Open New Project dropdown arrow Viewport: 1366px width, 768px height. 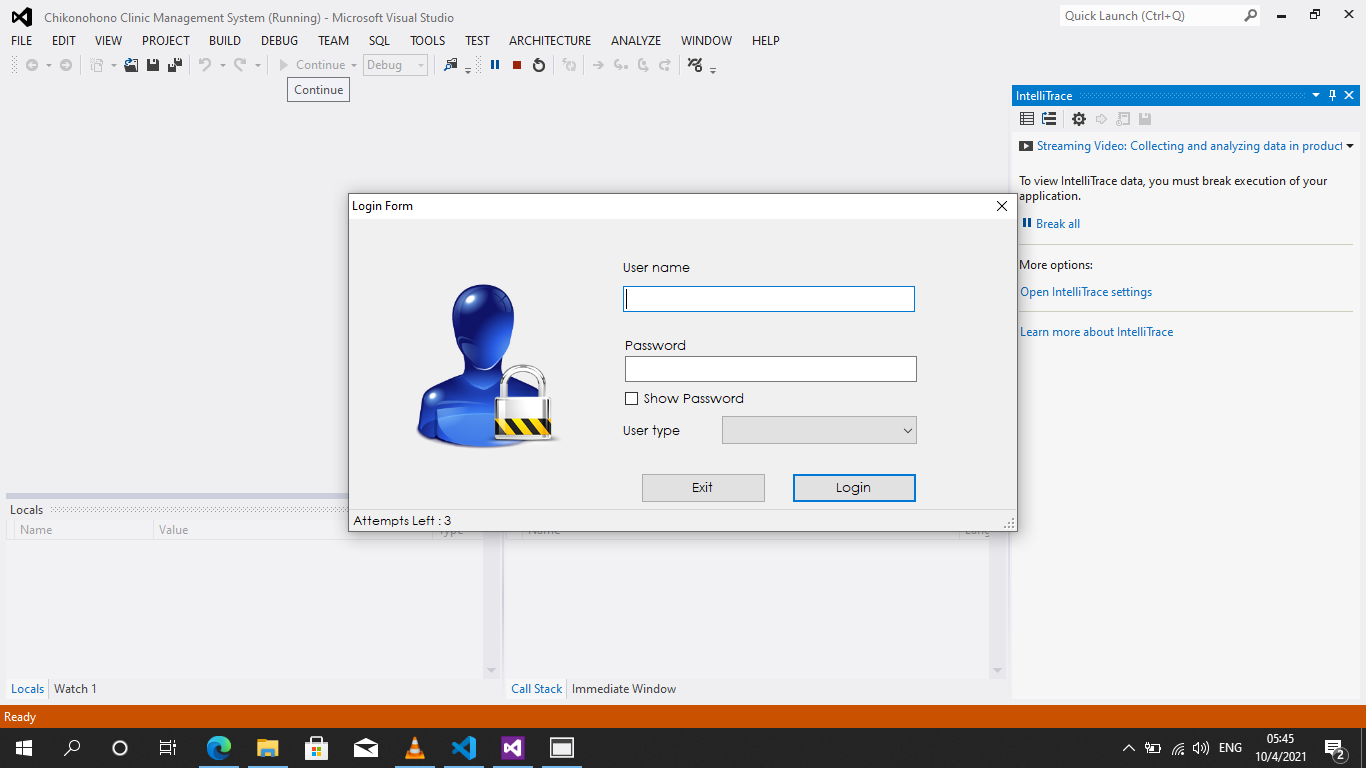click(114, 65)
